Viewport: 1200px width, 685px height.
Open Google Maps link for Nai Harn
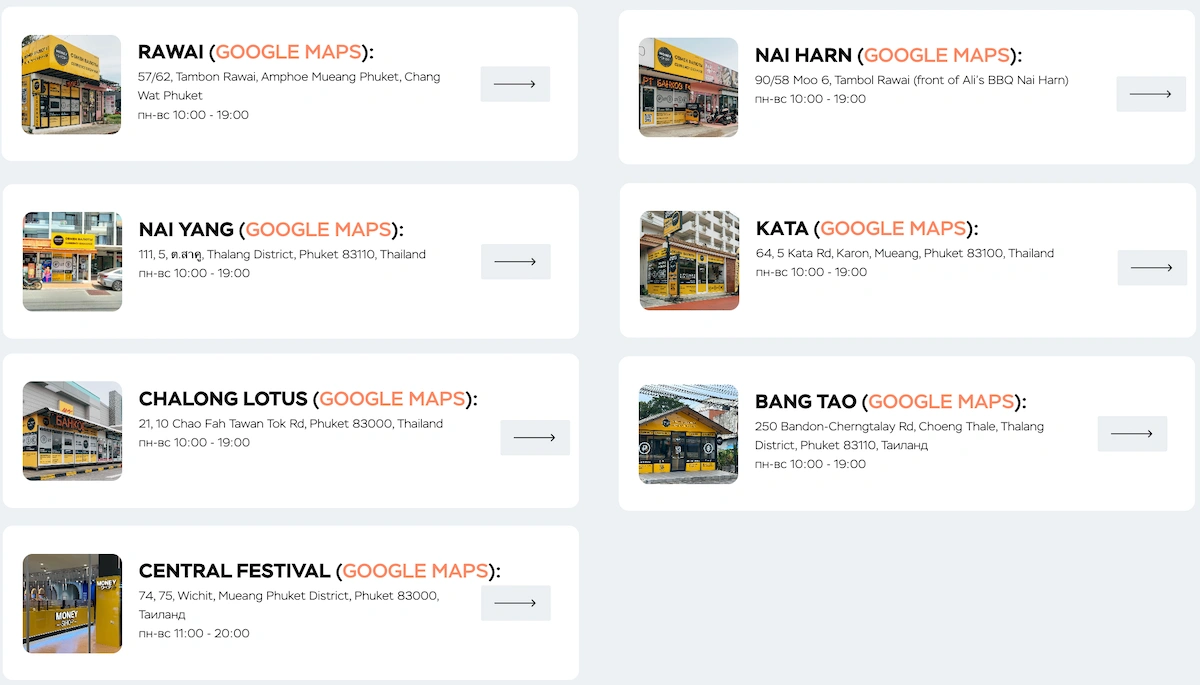(936, 55)
